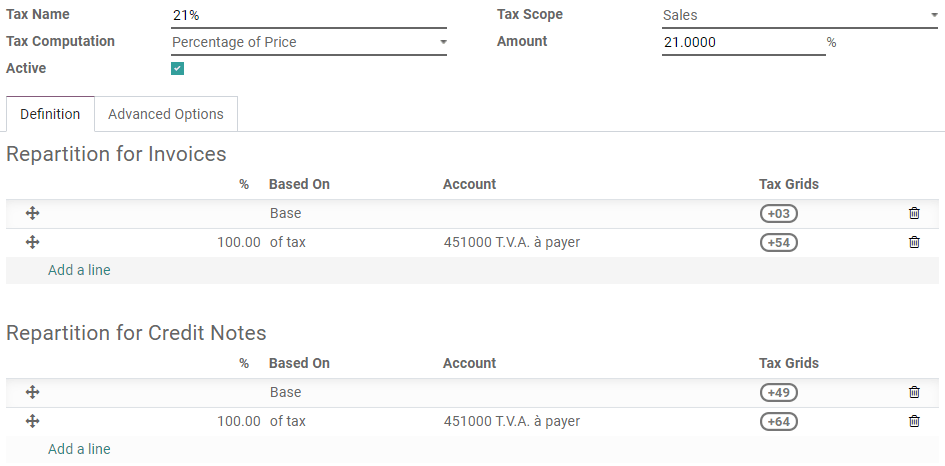Switch to the Advanced Options tab

click(166, 114)
